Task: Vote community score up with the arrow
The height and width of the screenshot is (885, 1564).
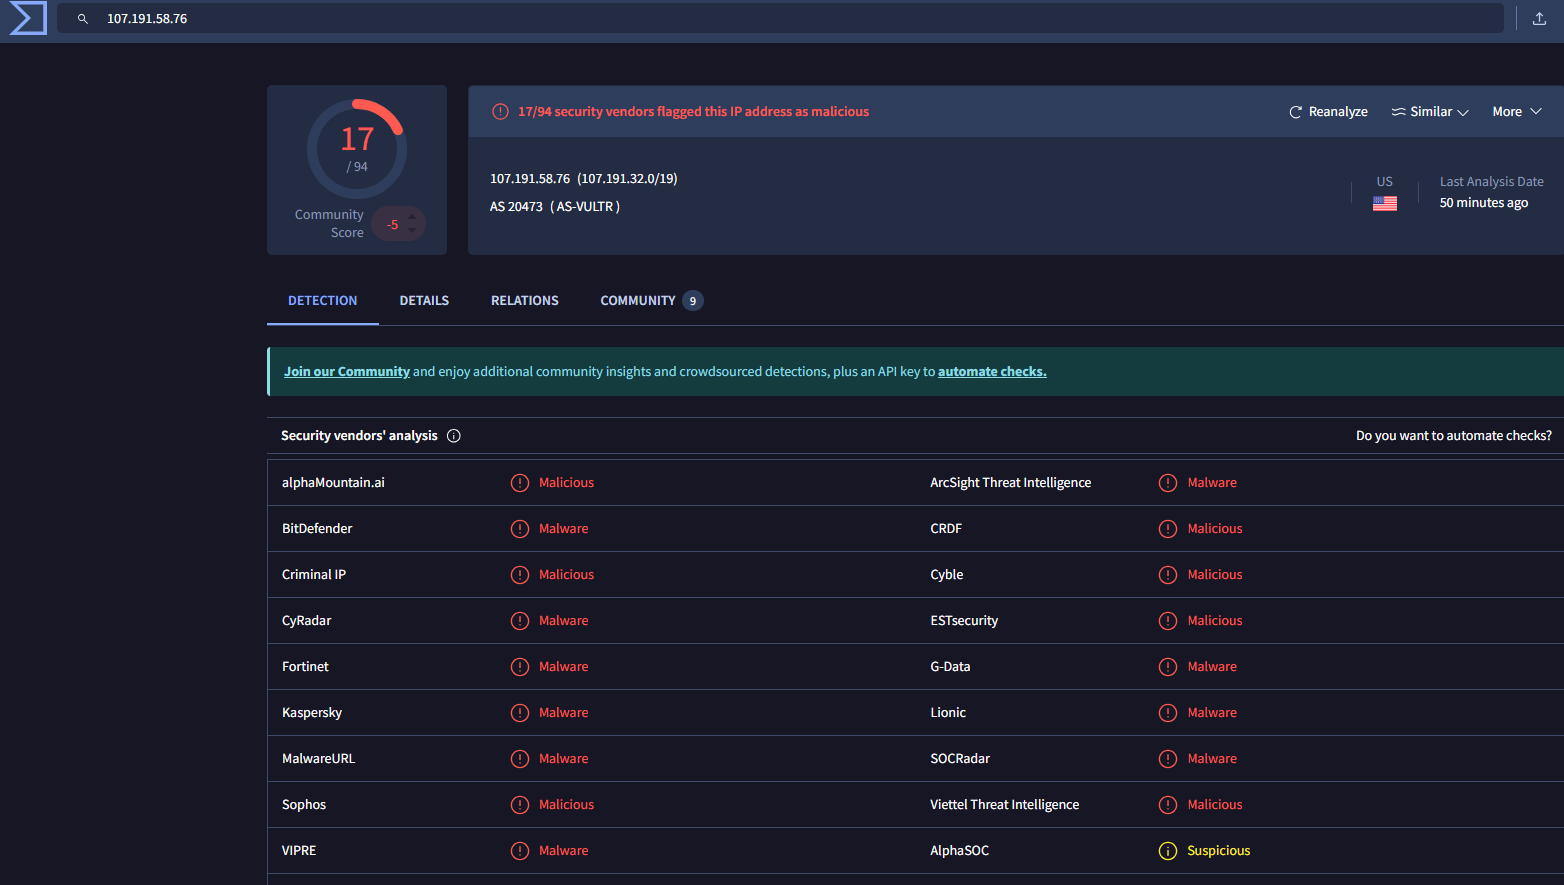Action: (x=412, y=217)
